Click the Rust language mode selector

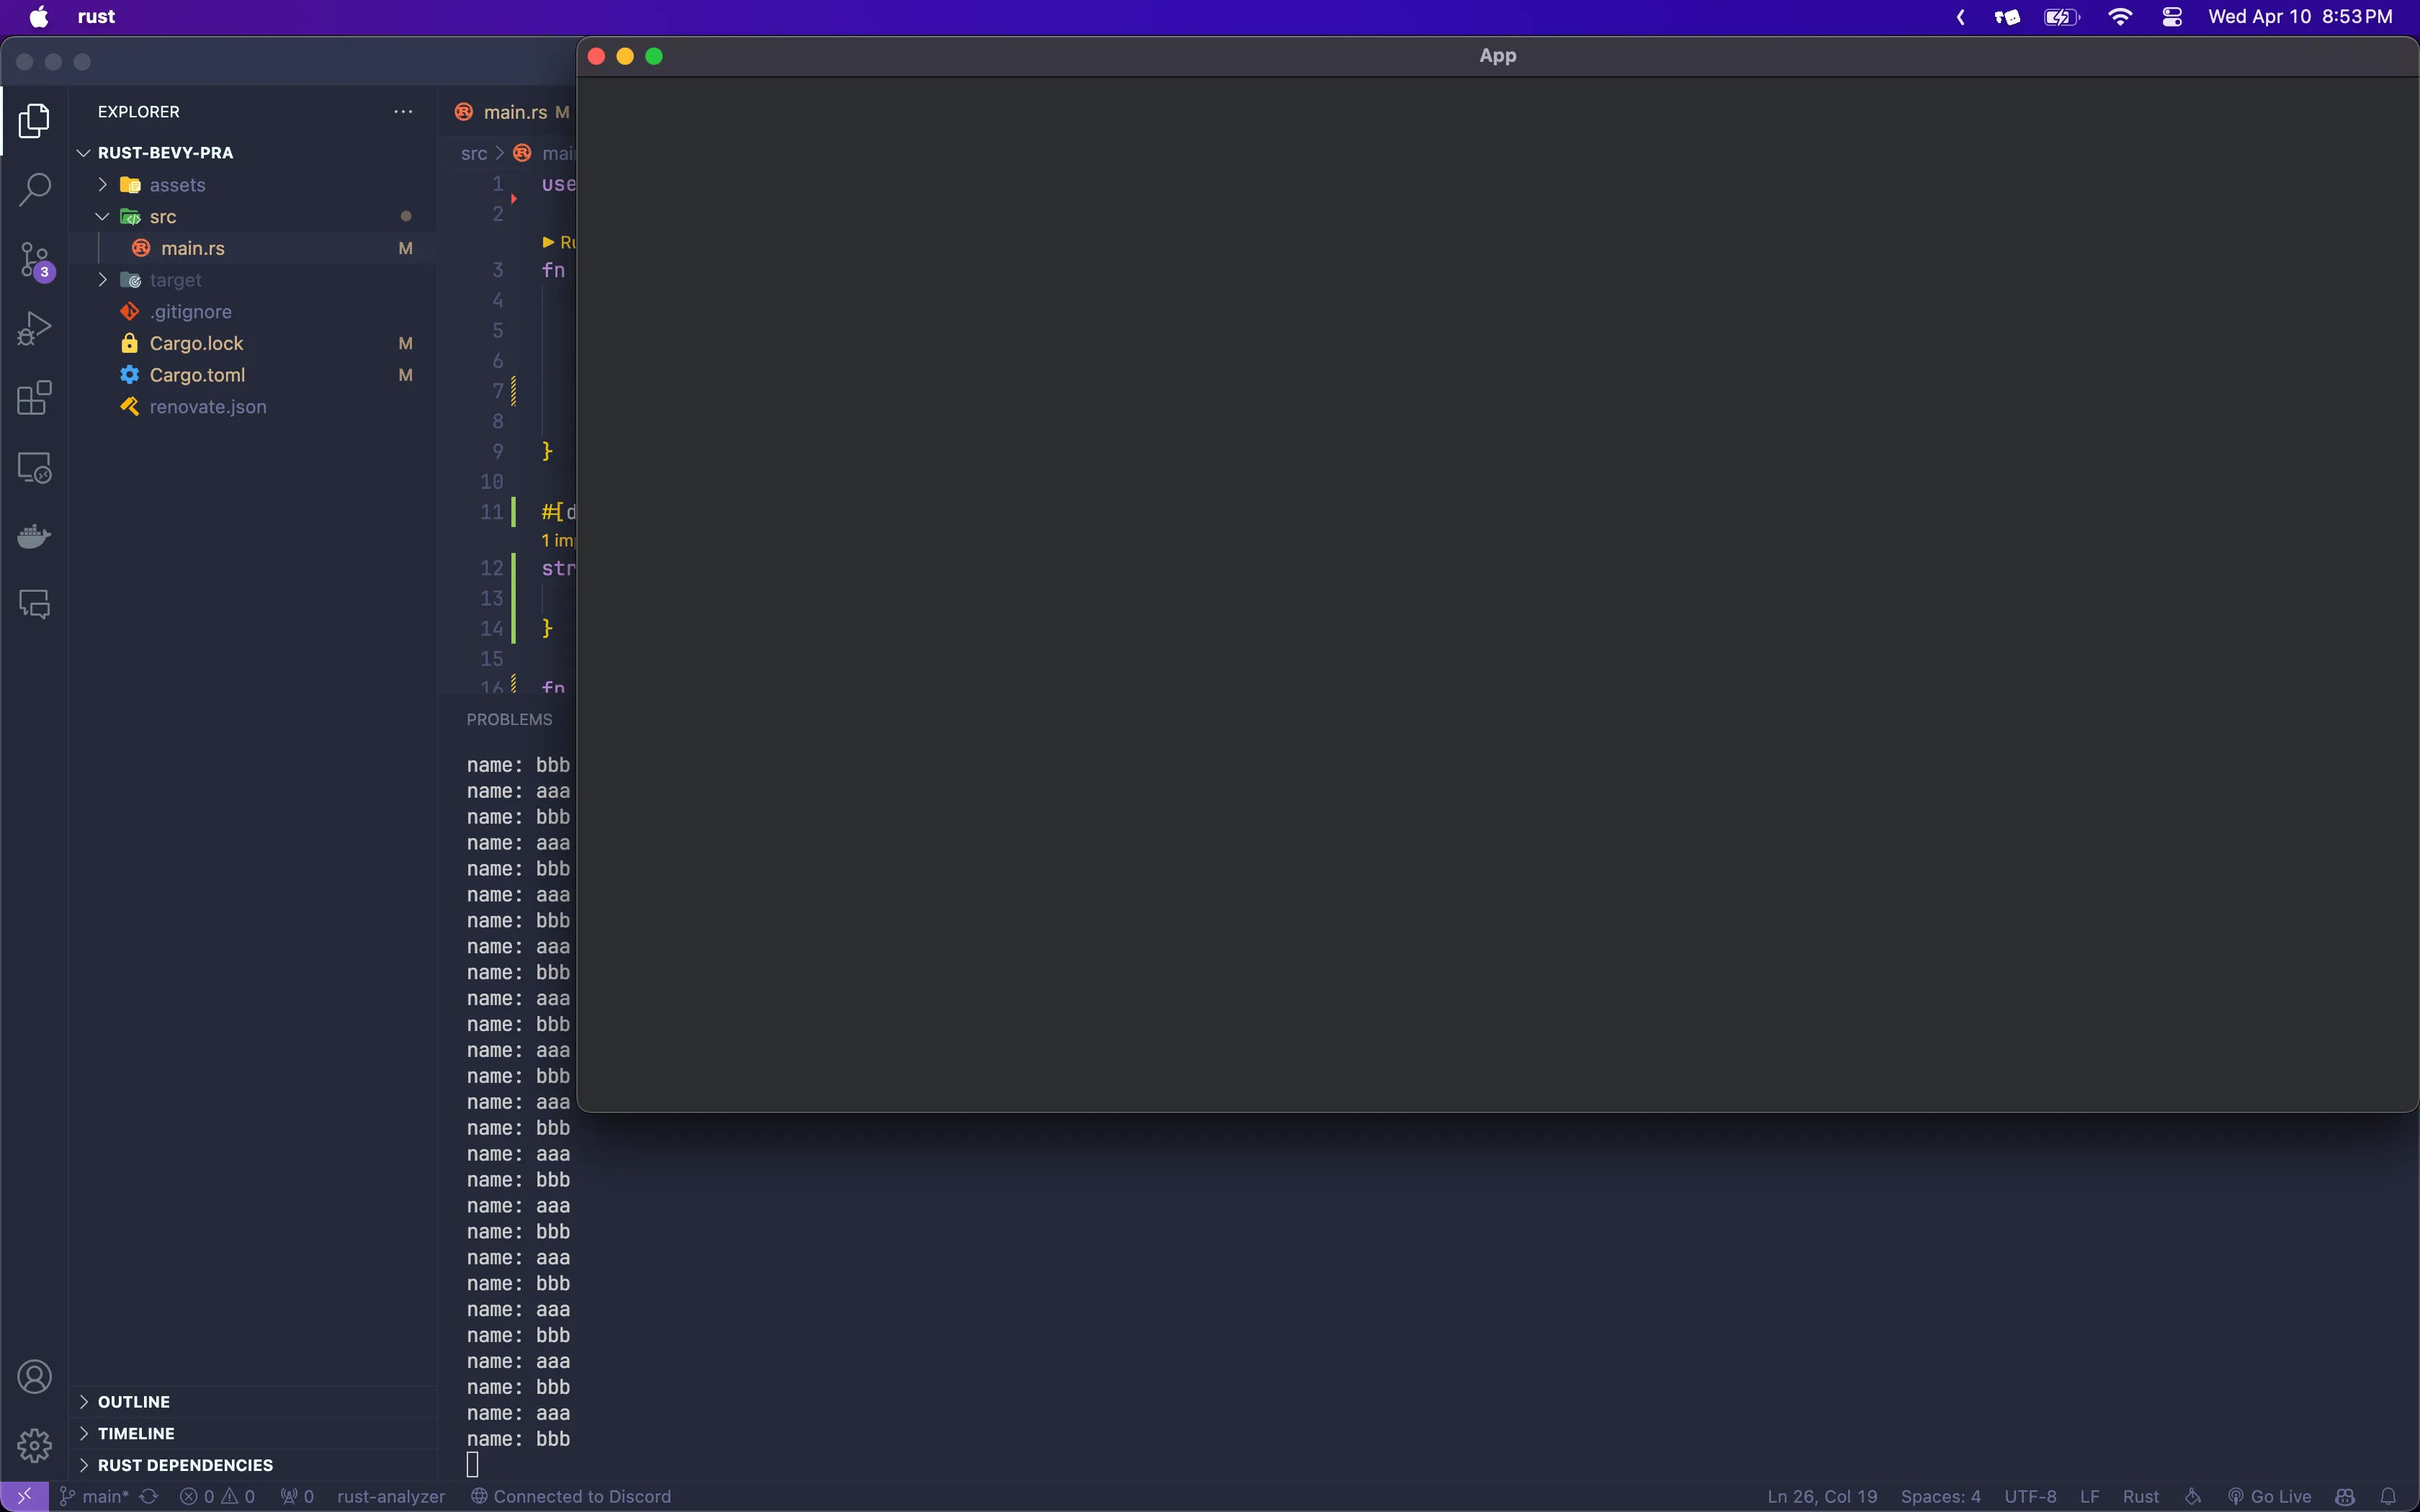point(2141,1496)
